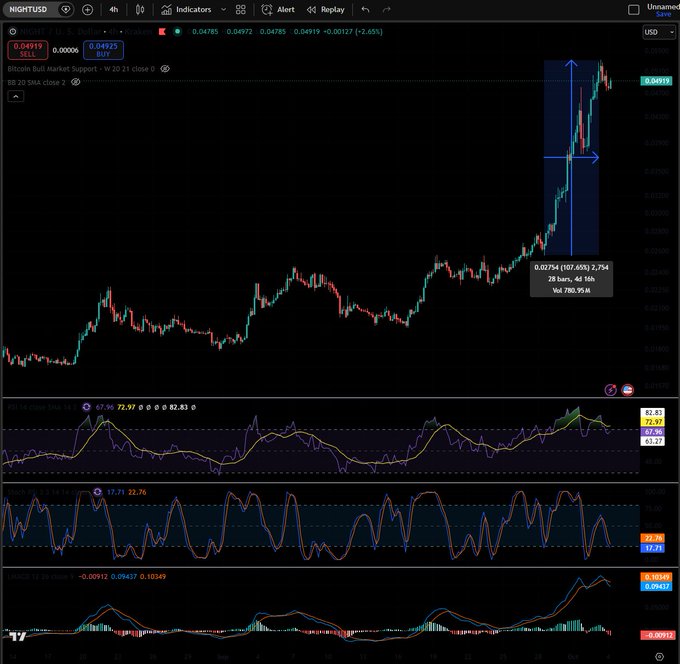The width and height of the screenshot is (680, 664).
Task: Open the USD currency dropdown
Action: 659,32
